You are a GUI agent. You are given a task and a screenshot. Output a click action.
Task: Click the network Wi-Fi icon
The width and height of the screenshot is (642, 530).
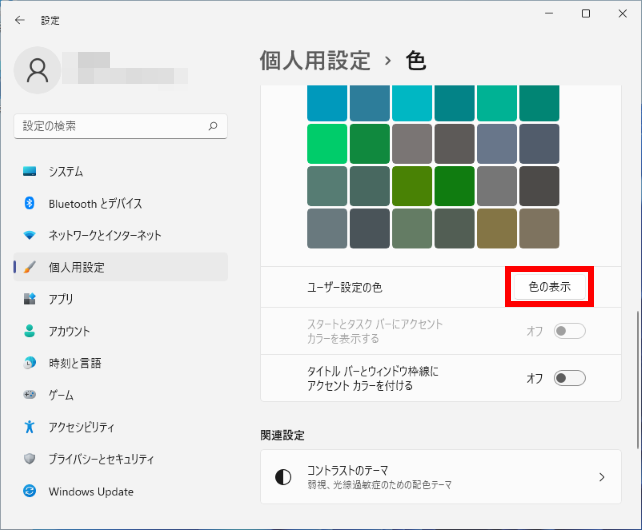[29, 235]
